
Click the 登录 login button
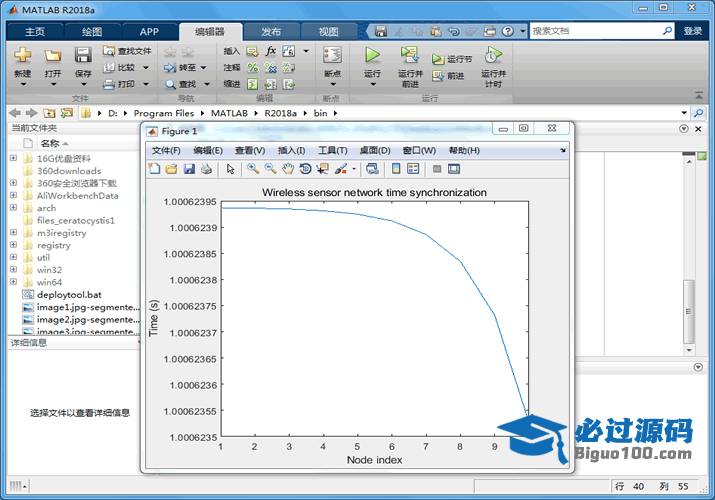point(693,31)
